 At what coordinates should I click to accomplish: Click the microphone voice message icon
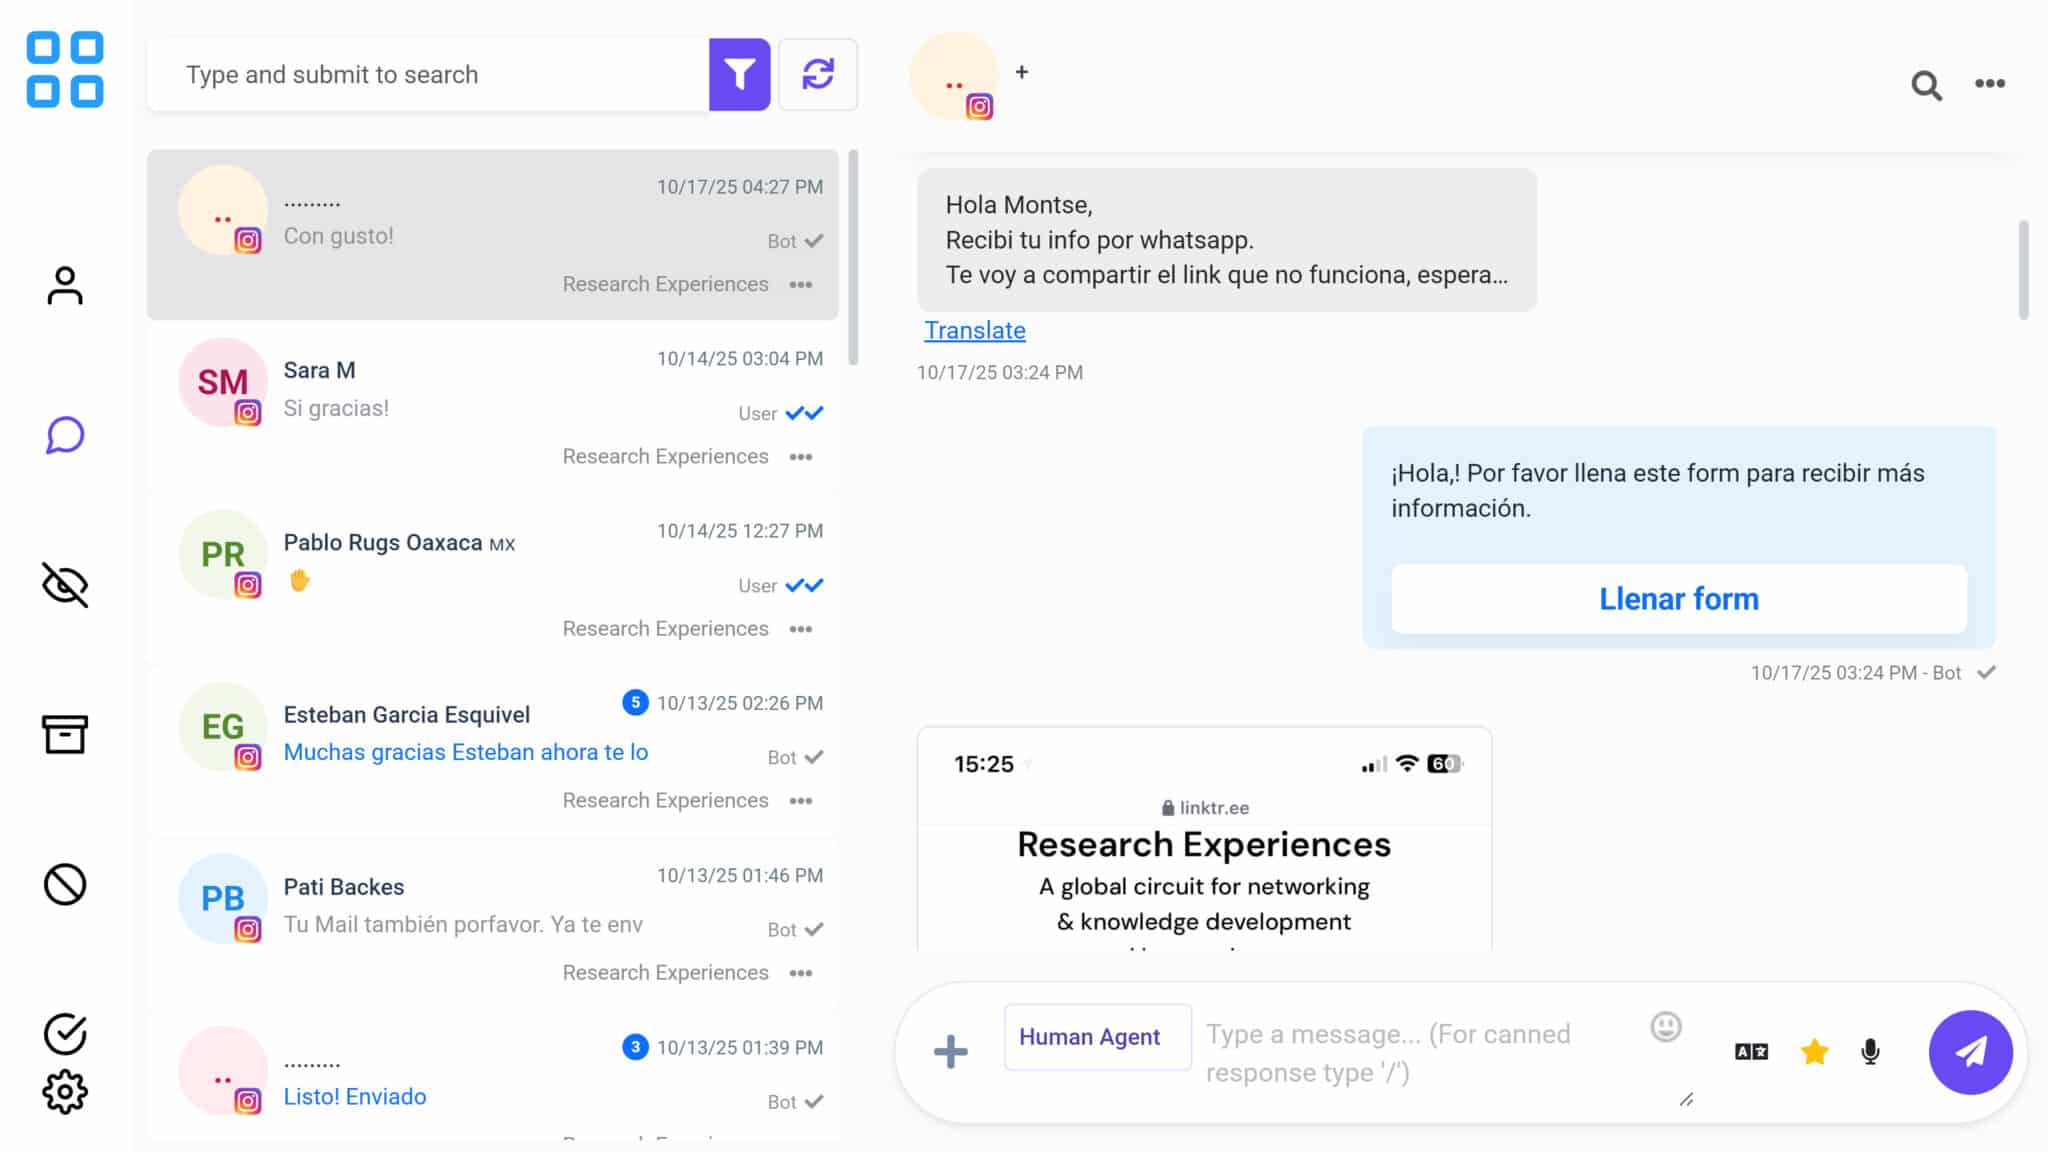(1870, 1051)
